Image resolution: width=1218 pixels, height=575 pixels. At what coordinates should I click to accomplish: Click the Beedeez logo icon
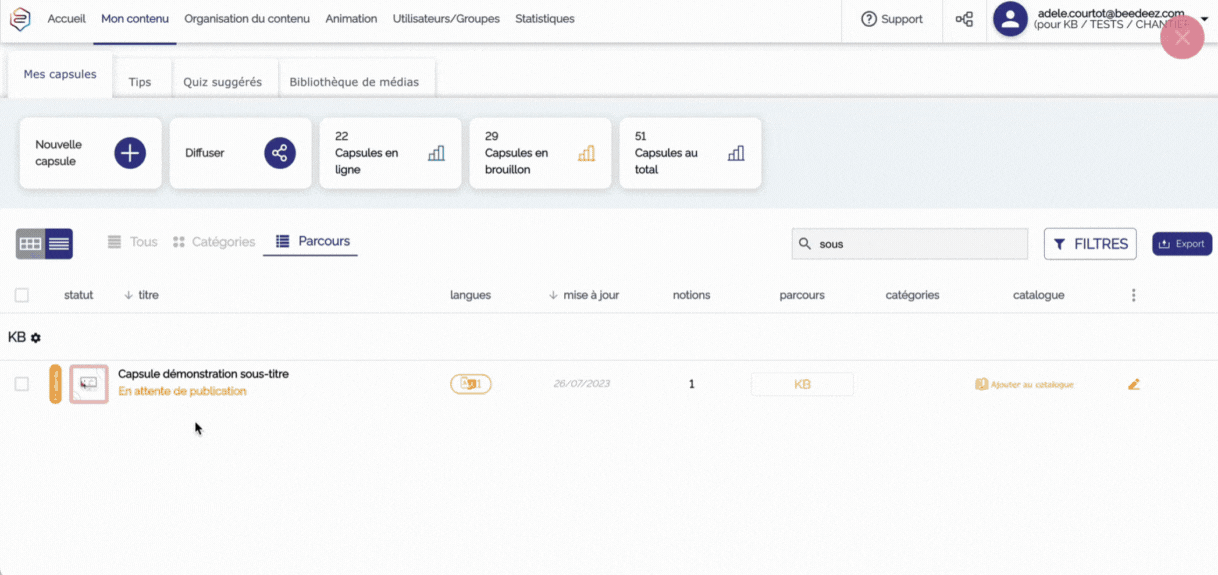point(20,19)
